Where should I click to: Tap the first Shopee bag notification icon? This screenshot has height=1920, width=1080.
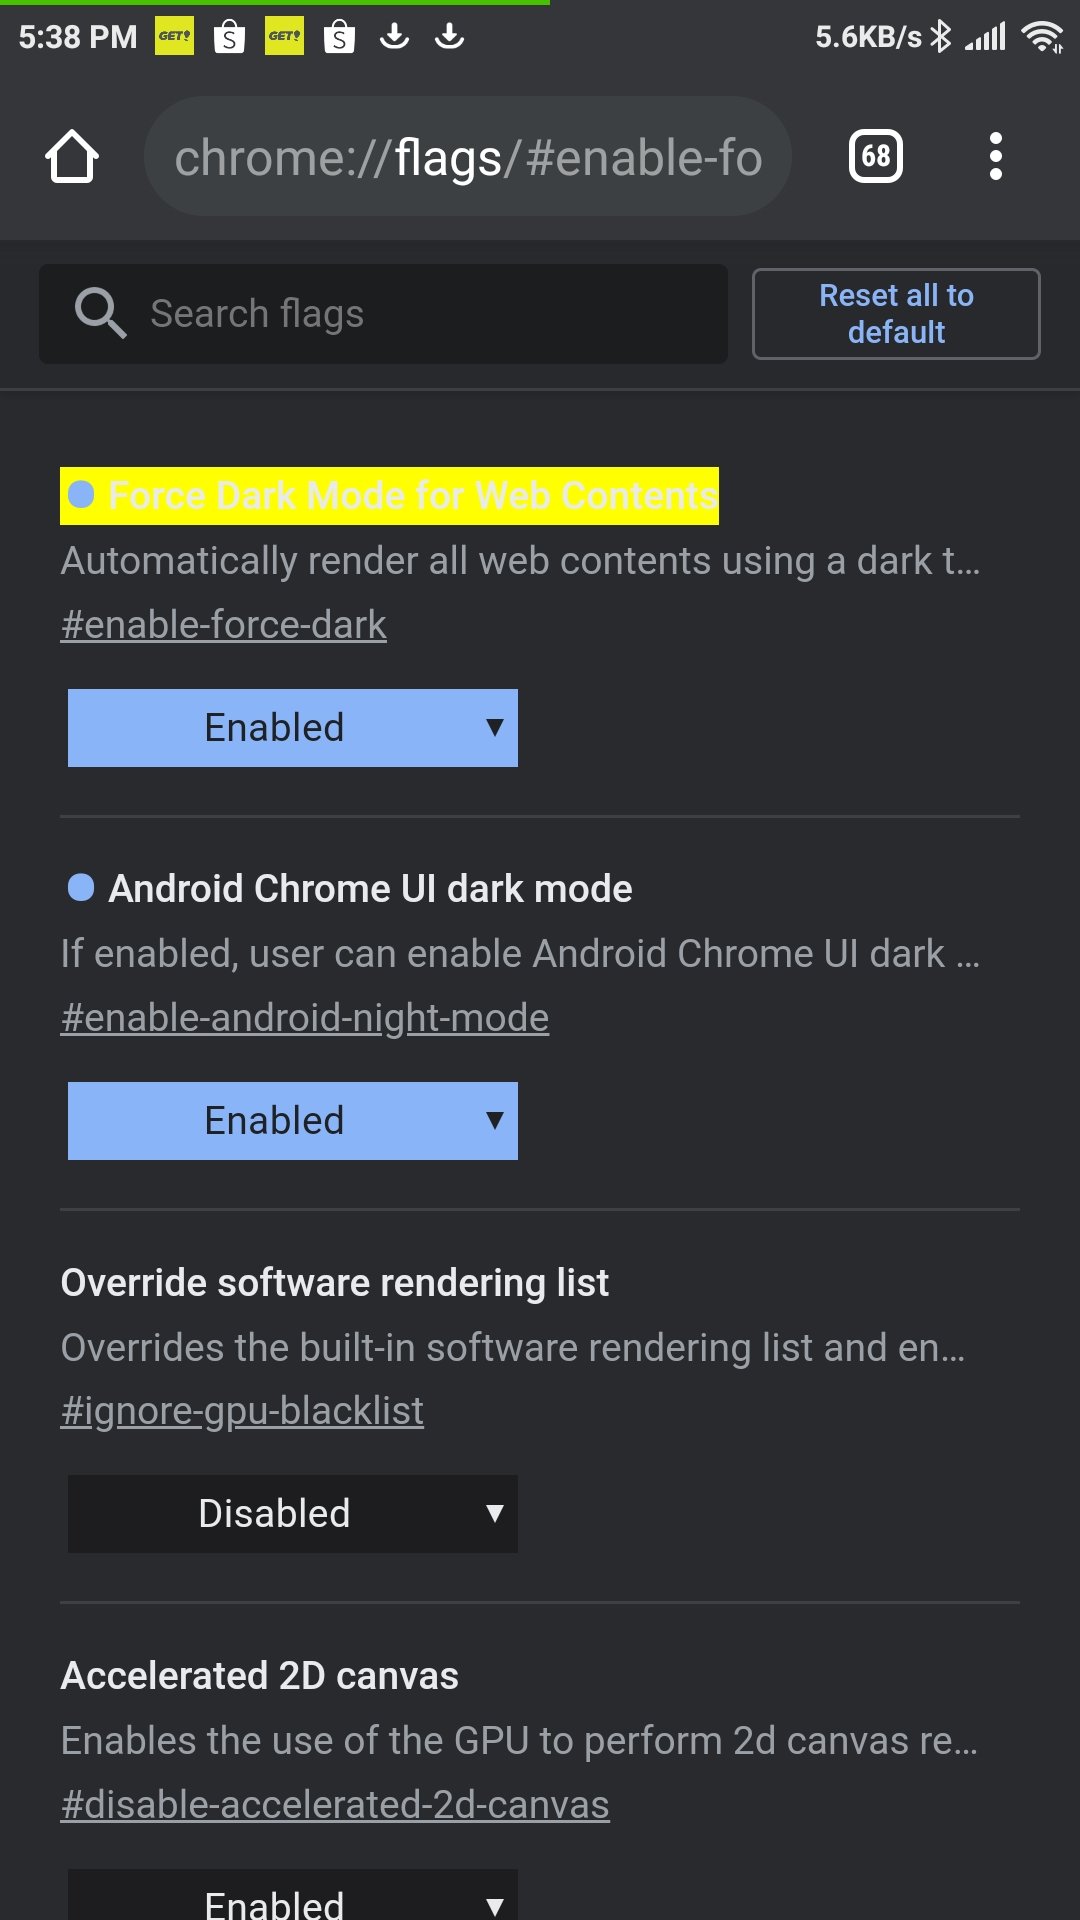click(230, 37)
